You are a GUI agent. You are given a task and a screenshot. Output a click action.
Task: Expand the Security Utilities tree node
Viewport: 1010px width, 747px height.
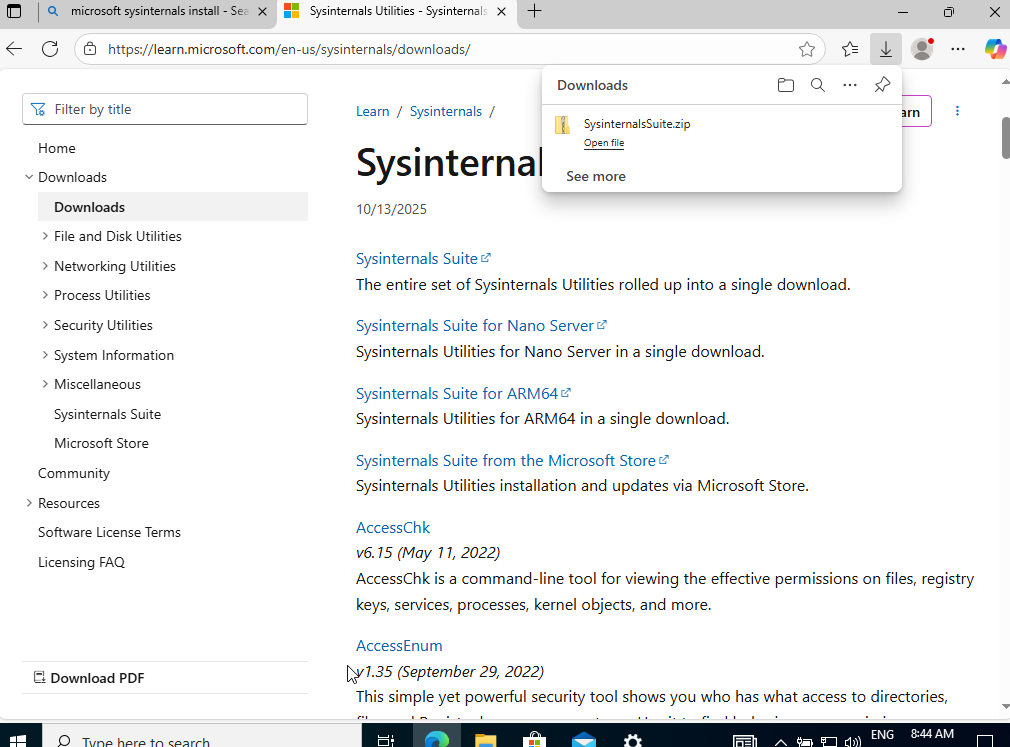tap(45, 325)
